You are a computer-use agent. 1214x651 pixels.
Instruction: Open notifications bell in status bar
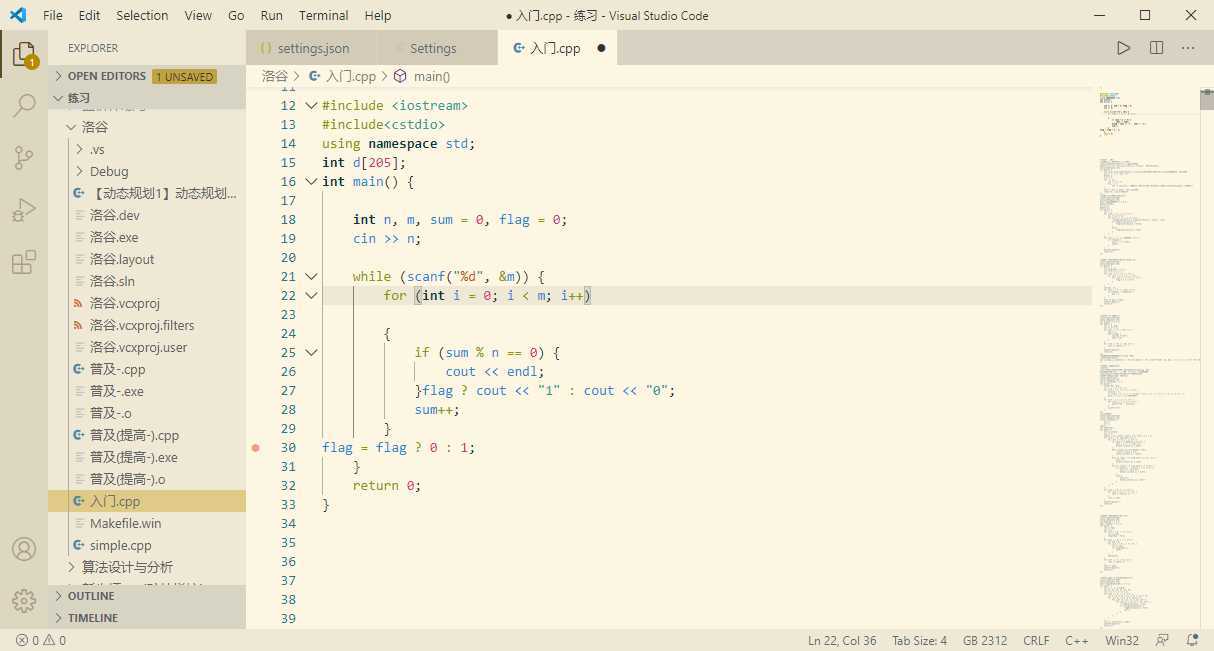(1192, 640)
